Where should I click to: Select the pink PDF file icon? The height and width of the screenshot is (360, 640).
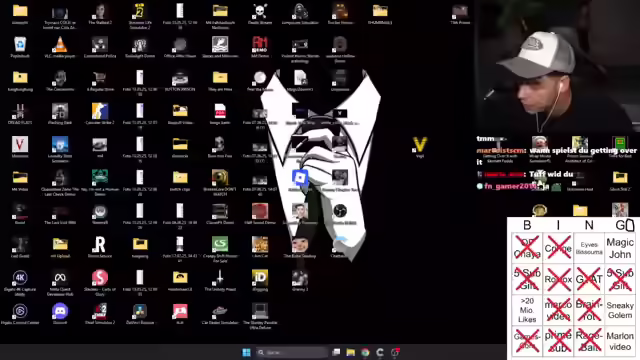(x=220, y=111)
